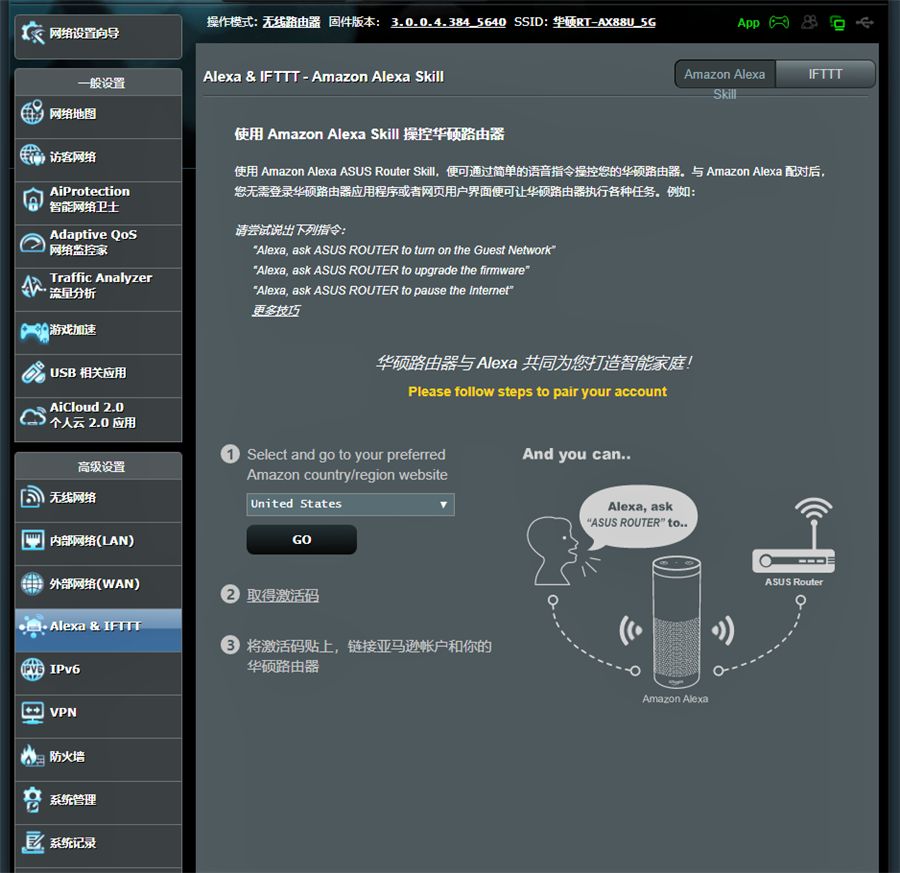Screen dimensions: 900x873
Task: Click the green network devices icon in header
Action: 837,23
